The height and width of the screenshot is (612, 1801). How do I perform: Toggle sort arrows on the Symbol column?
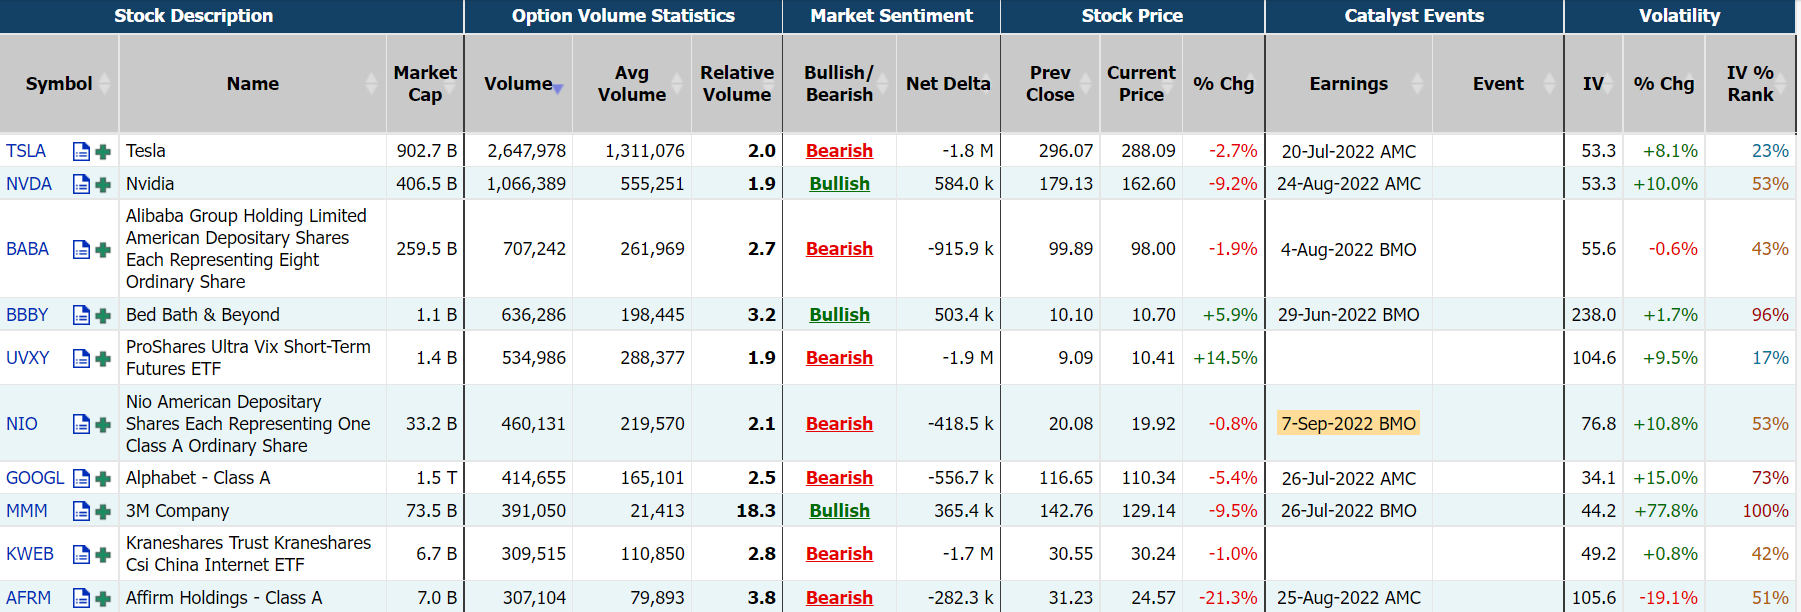tap(105, 84)
